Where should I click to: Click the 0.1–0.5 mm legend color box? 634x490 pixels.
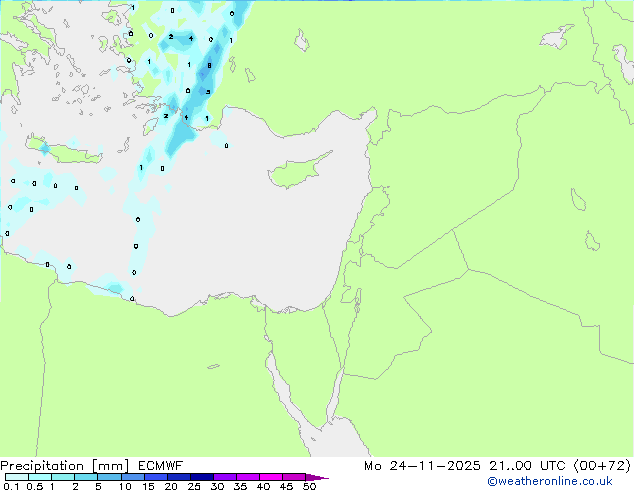17,477
